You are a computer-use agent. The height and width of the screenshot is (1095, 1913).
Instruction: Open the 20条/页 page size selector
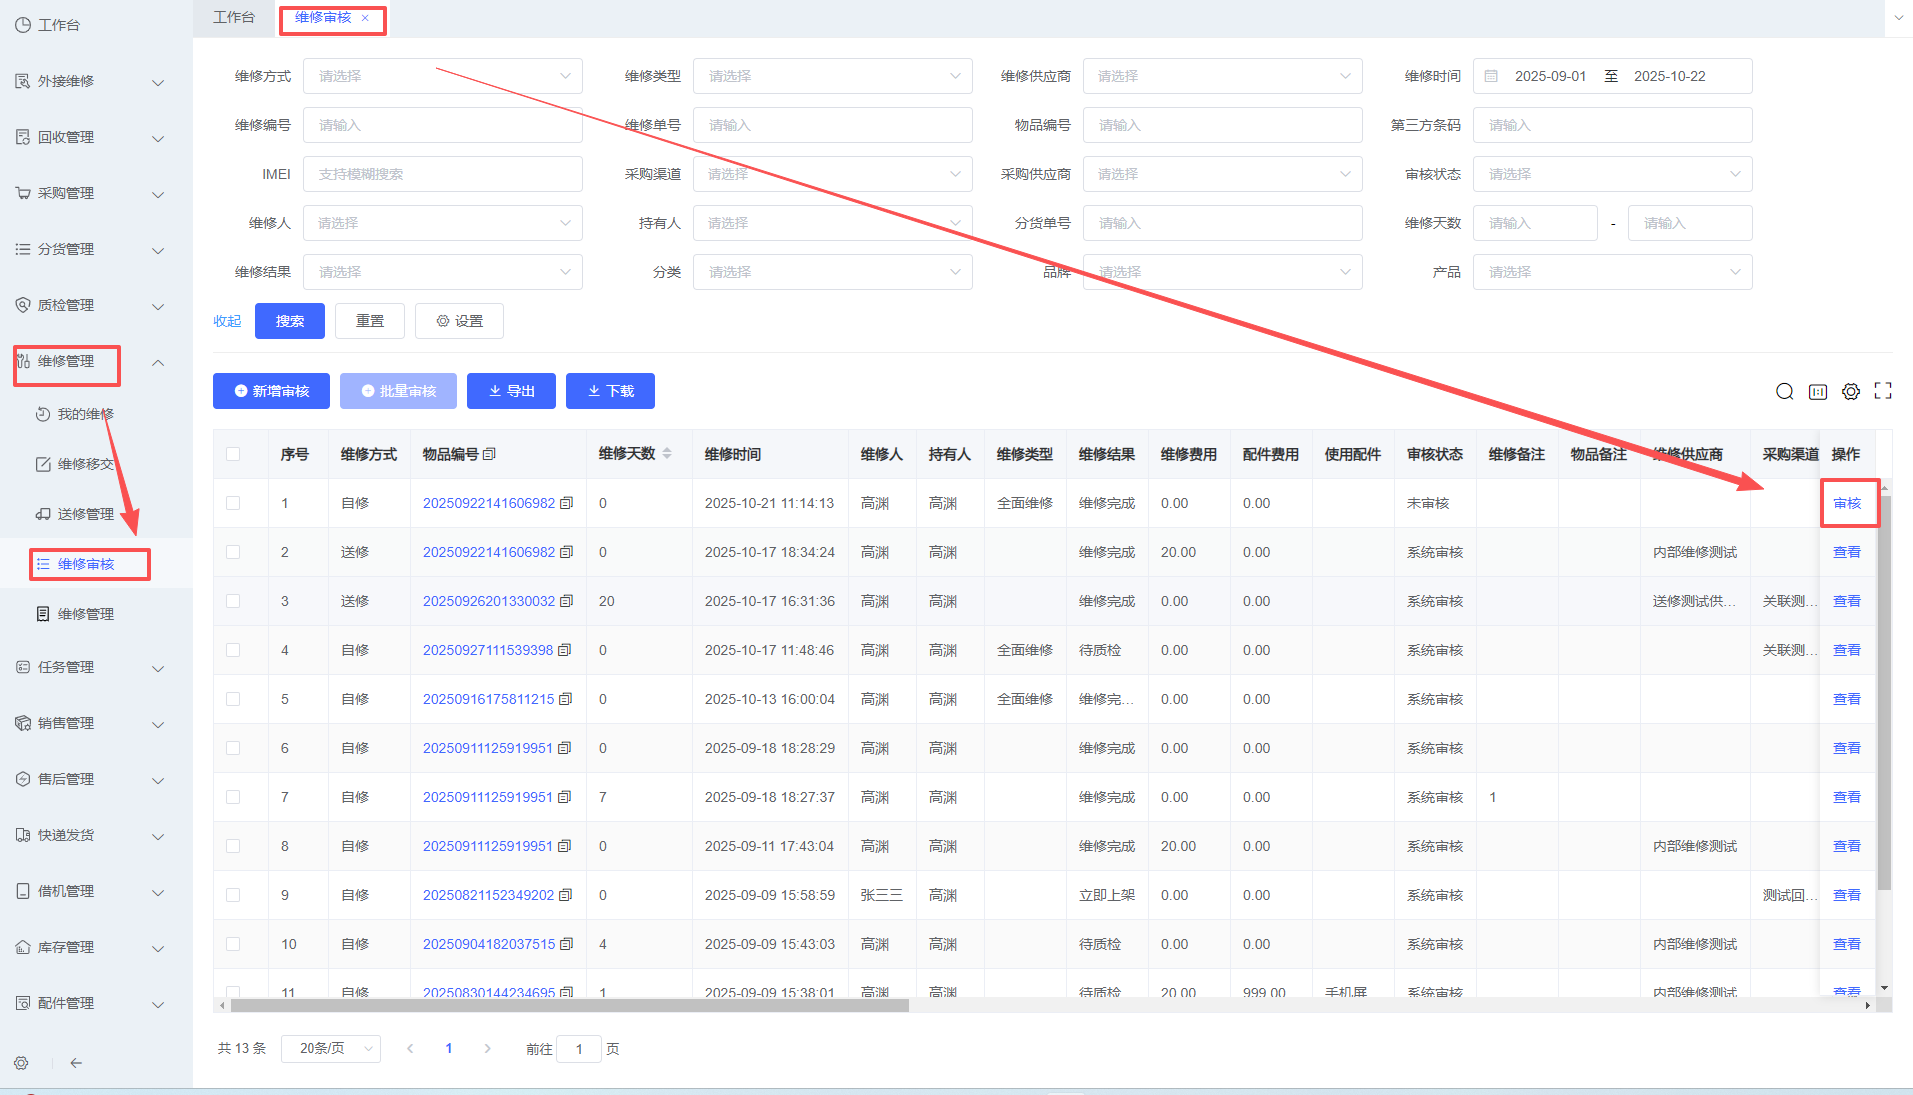click(331, 1048)
